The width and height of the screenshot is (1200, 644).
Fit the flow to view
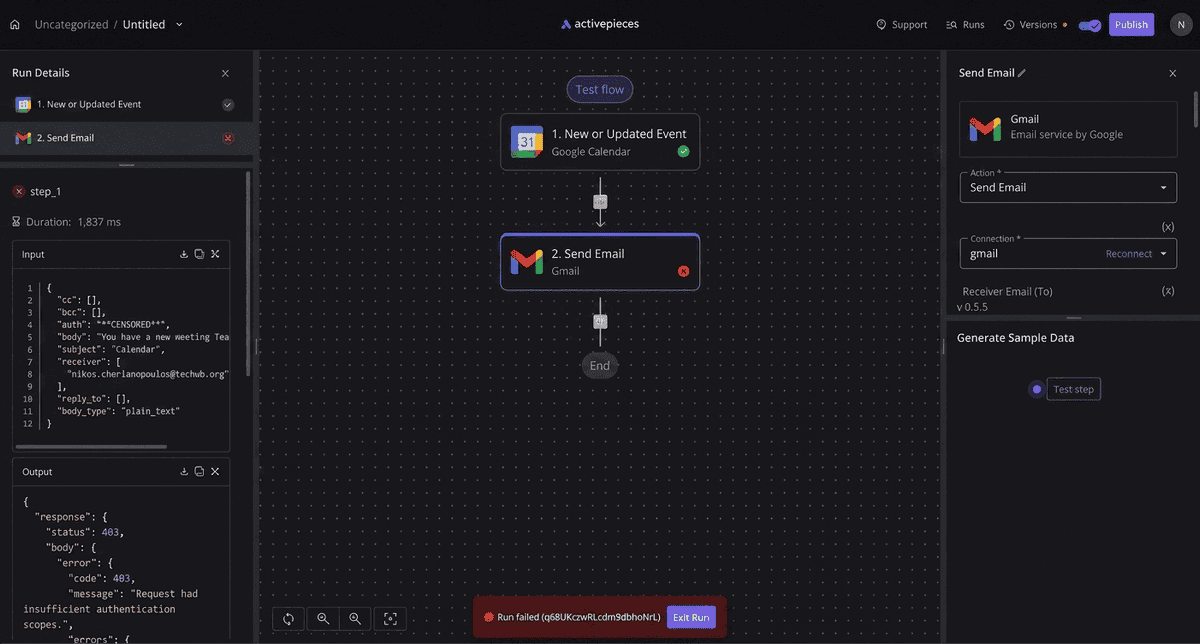391,618
